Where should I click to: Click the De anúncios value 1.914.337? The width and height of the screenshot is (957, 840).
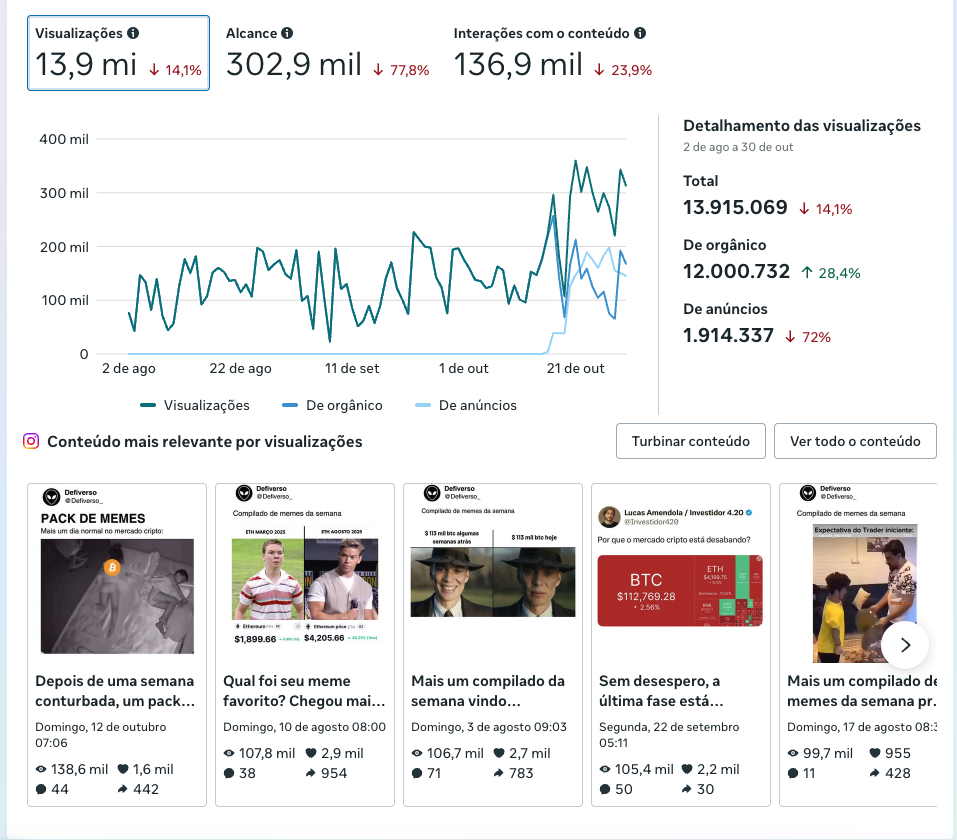tap(728, 336)
